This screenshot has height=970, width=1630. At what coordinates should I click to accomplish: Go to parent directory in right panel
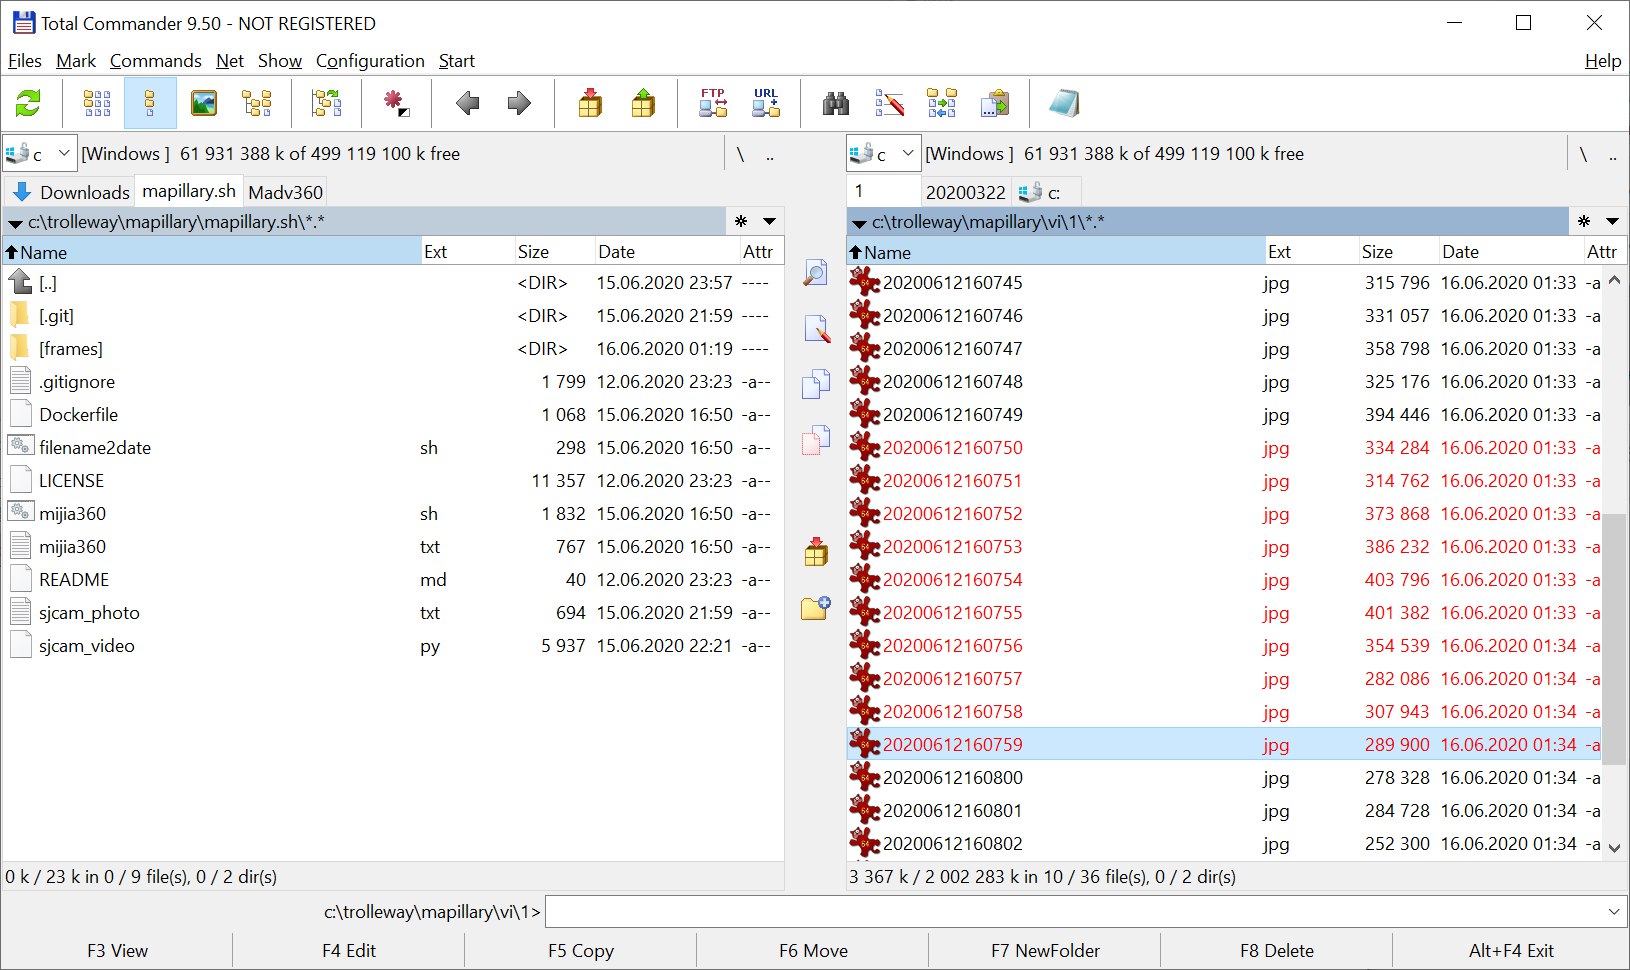pos(1613,154)
